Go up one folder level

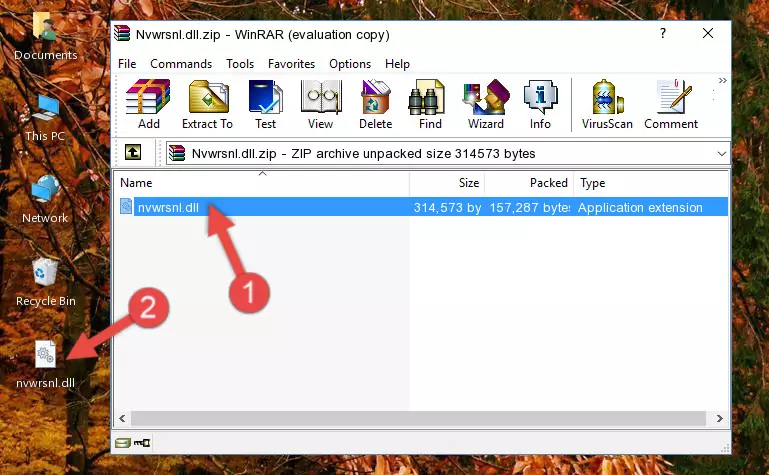tap(133, 152)
